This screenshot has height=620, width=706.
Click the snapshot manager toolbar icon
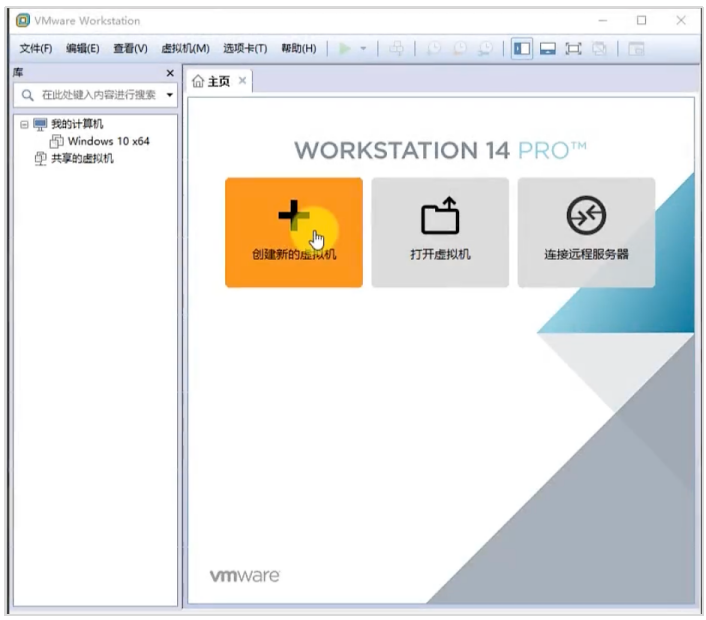(486, 48)
